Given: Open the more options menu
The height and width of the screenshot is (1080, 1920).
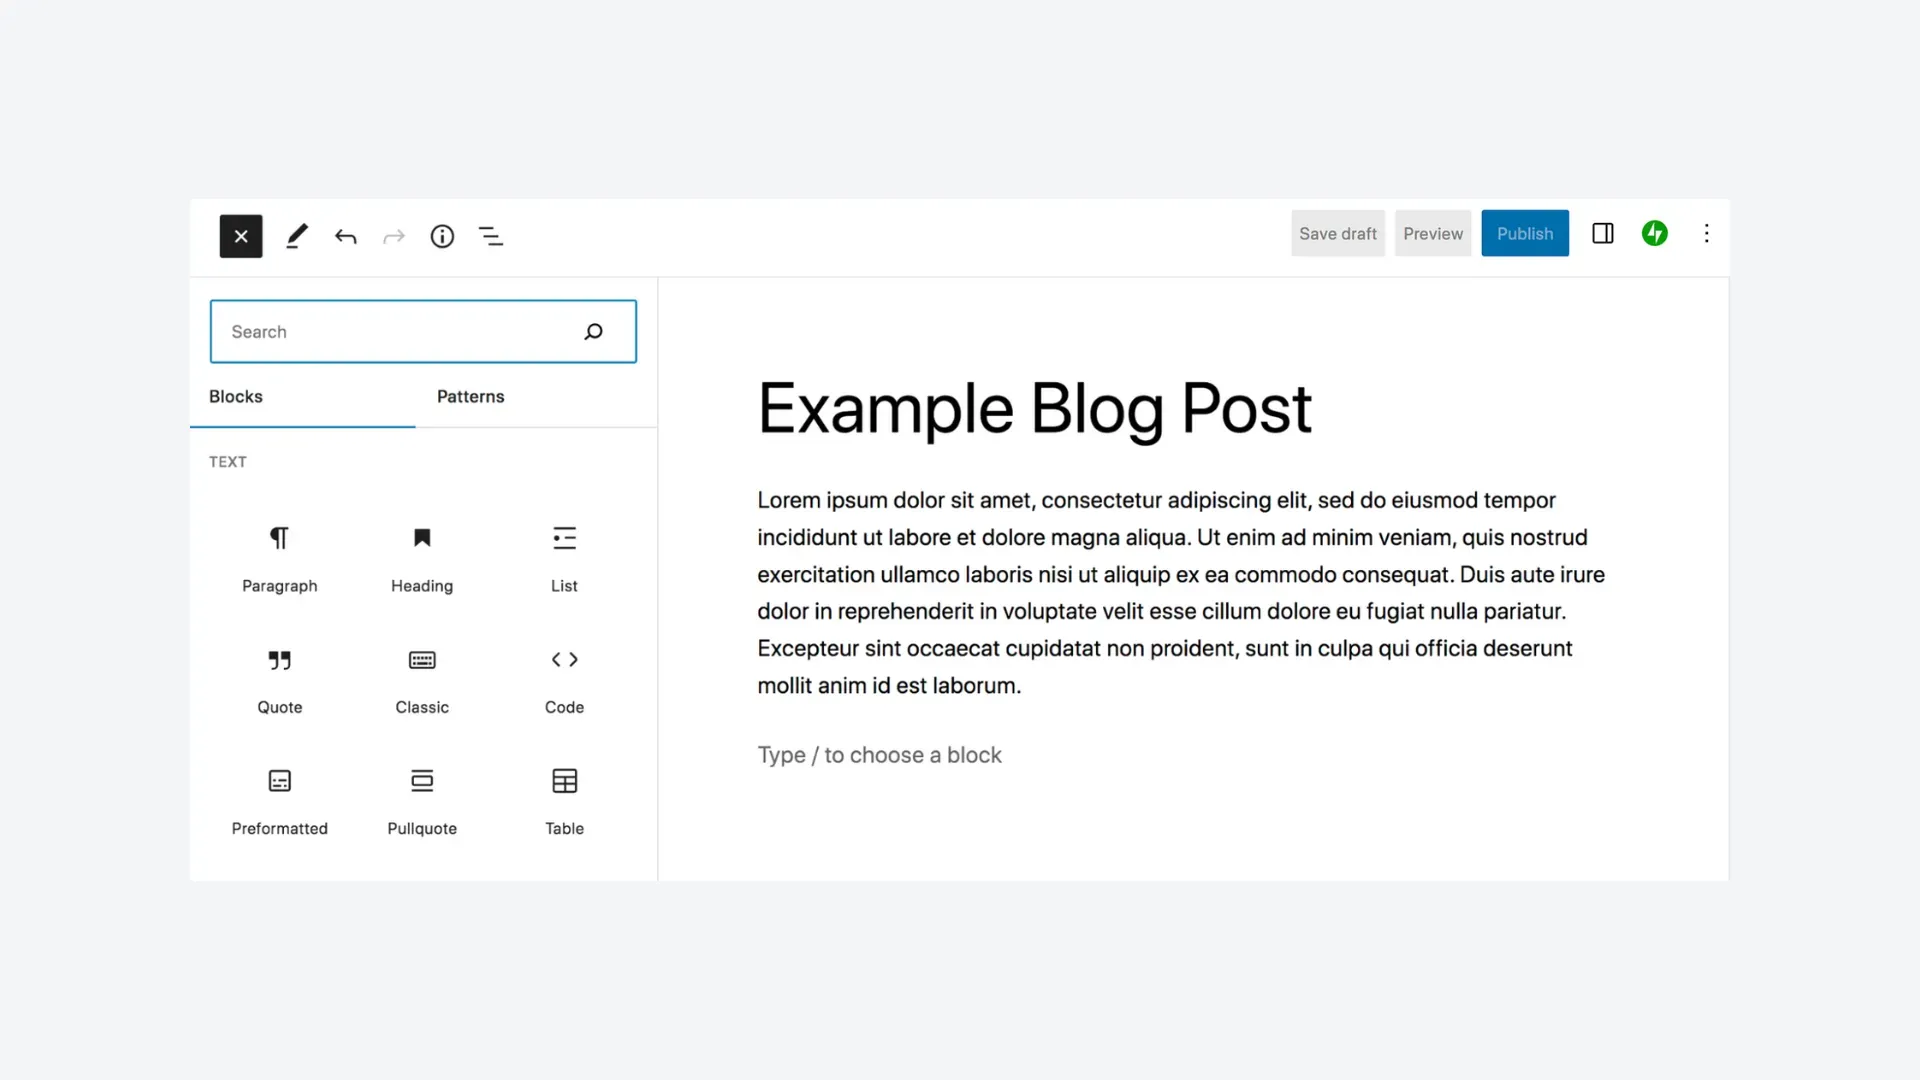Looking at the screenshot, I should click(x=1706, y=233).
